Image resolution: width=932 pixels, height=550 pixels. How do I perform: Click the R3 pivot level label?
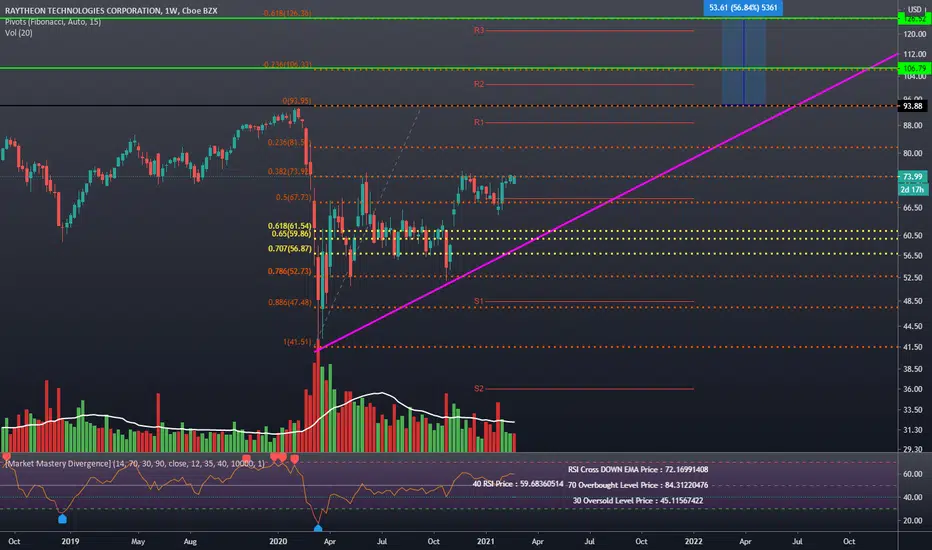pyautogui.click(x=479, y=30)
